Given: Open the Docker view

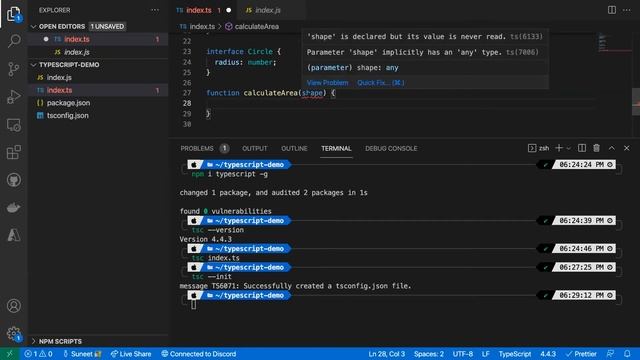Looking at the screenshot, I should pyautogui.click(x=14, y=208).
